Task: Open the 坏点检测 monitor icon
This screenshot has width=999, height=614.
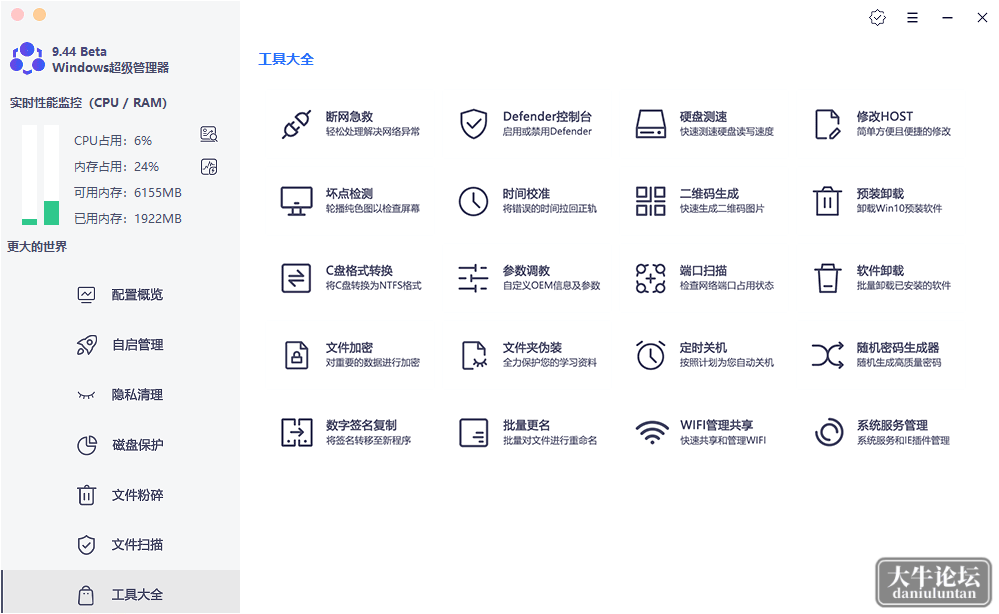Action: (296, 201)
